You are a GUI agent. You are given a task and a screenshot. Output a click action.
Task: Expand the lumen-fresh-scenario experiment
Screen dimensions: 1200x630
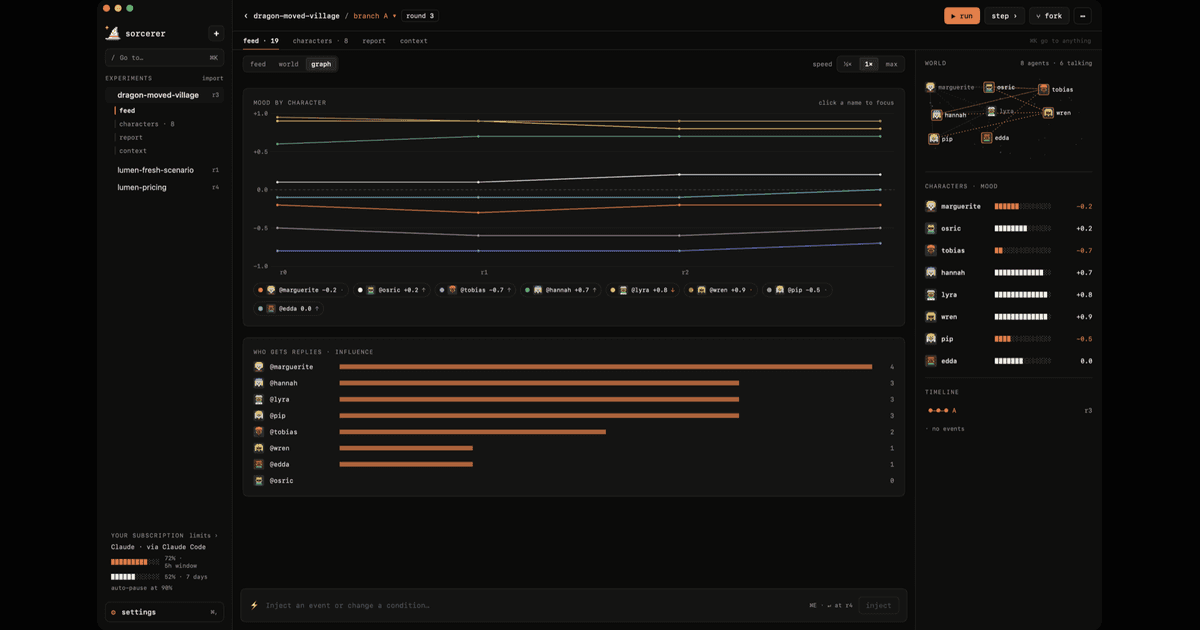pos(165,170)
